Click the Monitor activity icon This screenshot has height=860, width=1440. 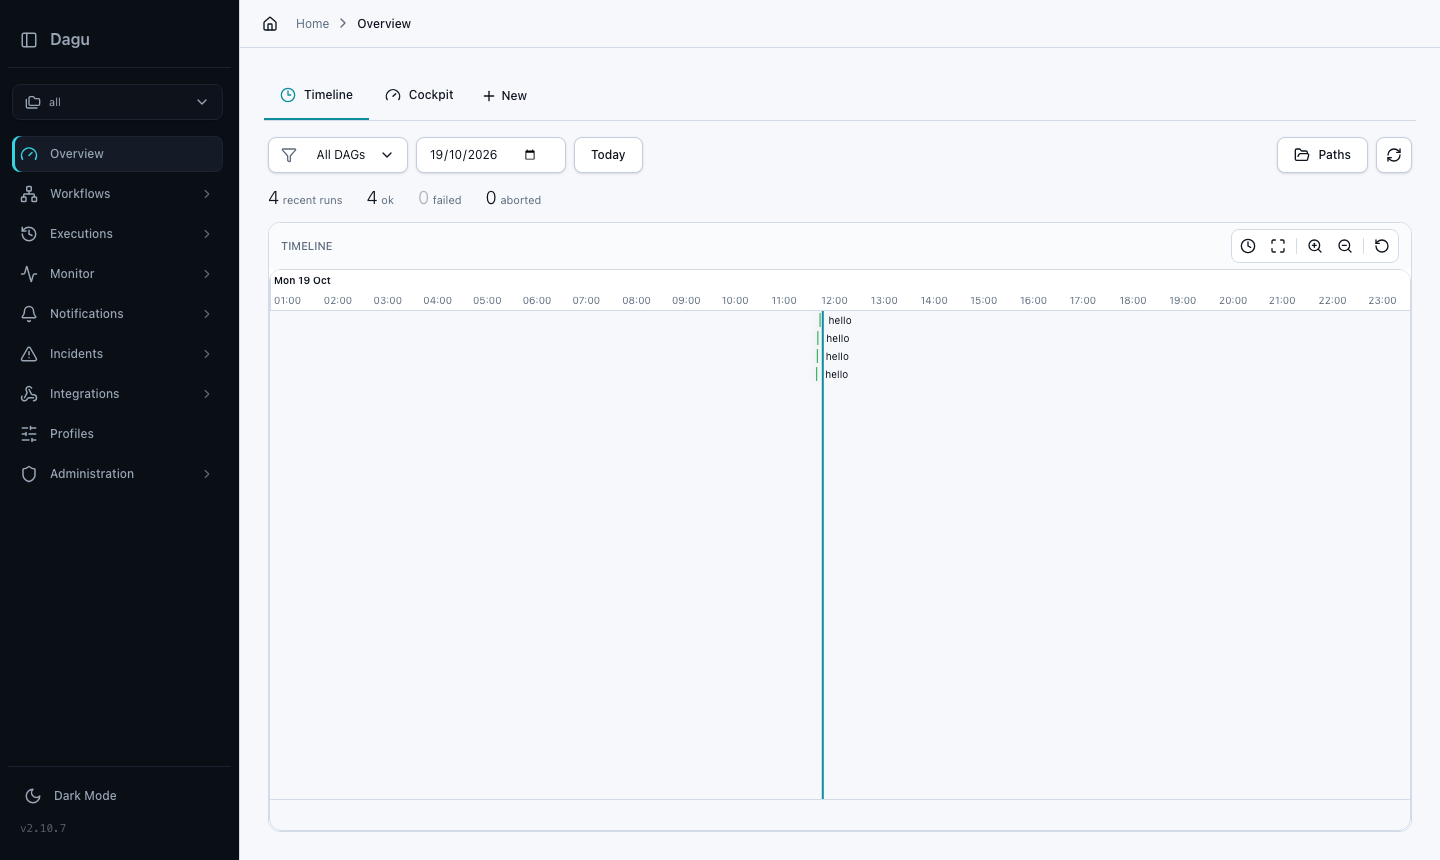click(x=29, y=274)
